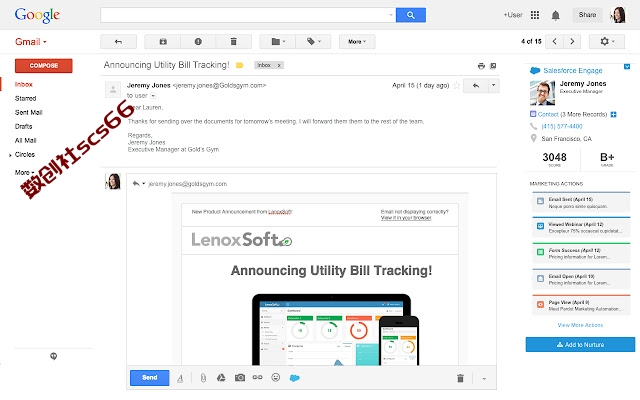
Task: Open the conversation in new window
Action: tap(493, 66)
